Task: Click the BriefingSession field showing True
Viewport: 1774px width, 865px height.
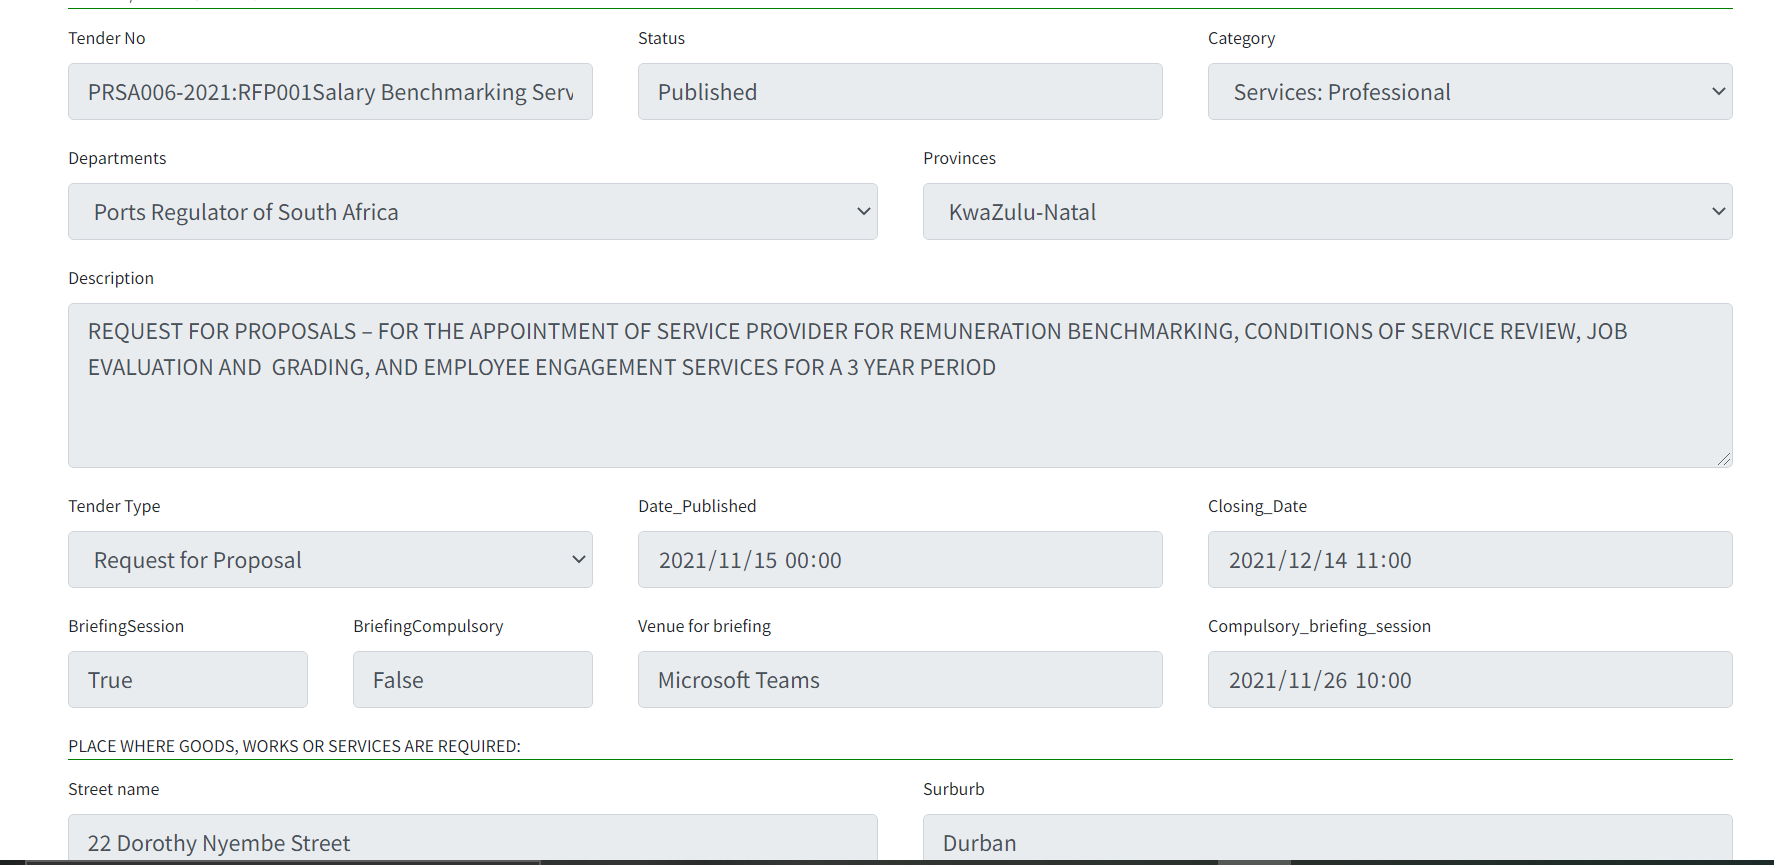Action: click(x=187, y=680)
